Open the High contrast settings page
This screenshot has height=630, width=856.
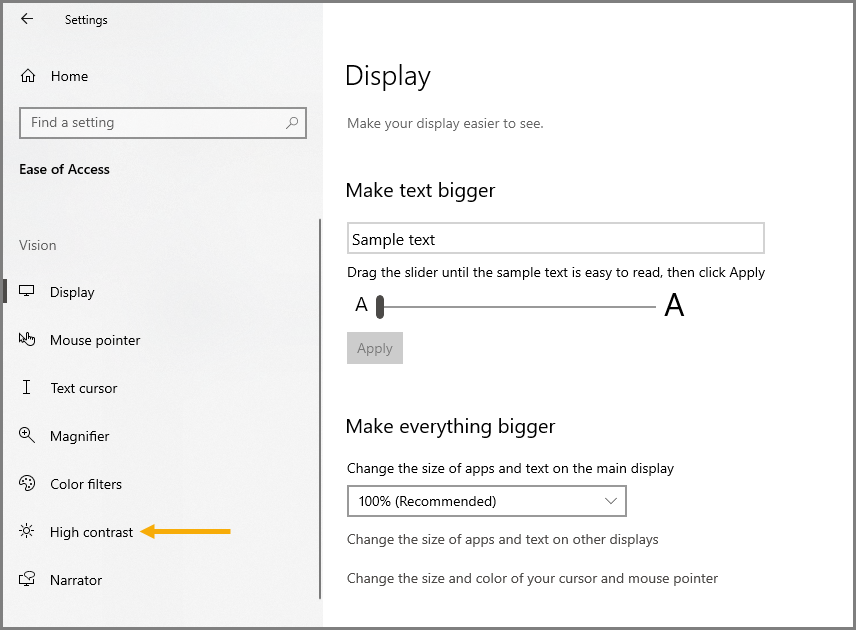pos(91,532)
